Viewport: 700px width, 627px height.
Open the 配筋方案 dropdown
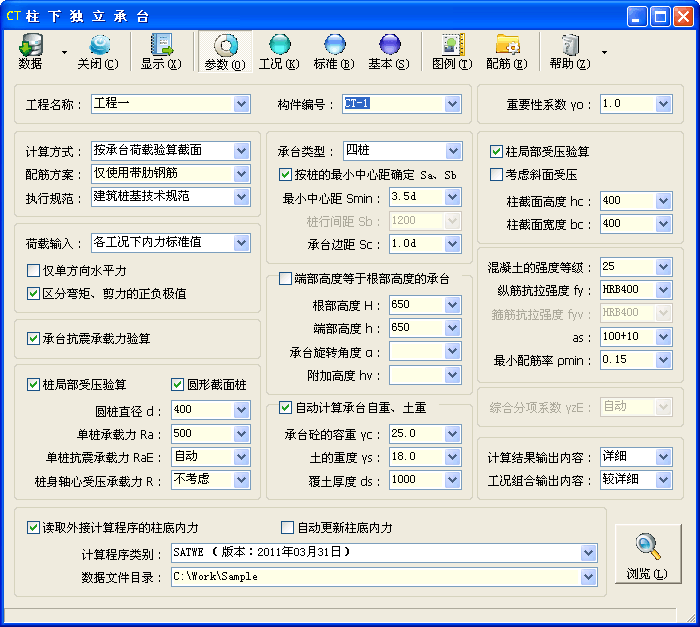coord(242,174)
